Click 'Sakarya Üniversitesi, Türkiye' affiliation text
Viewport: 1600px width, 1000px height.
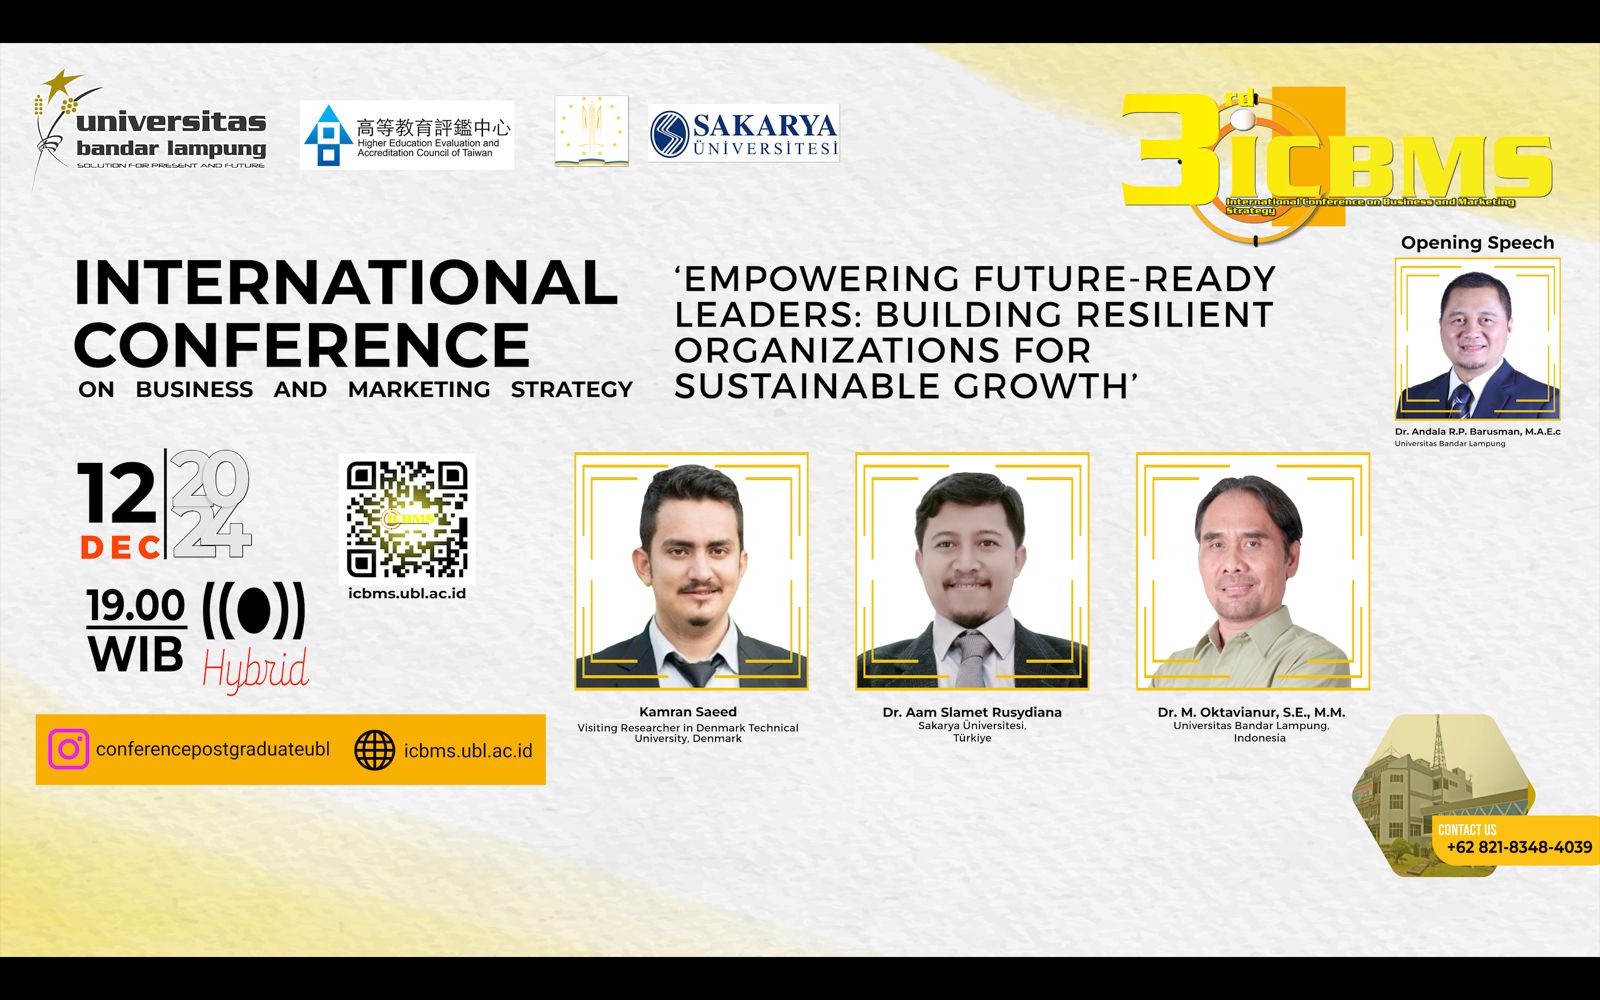click(x=972, y=732)
